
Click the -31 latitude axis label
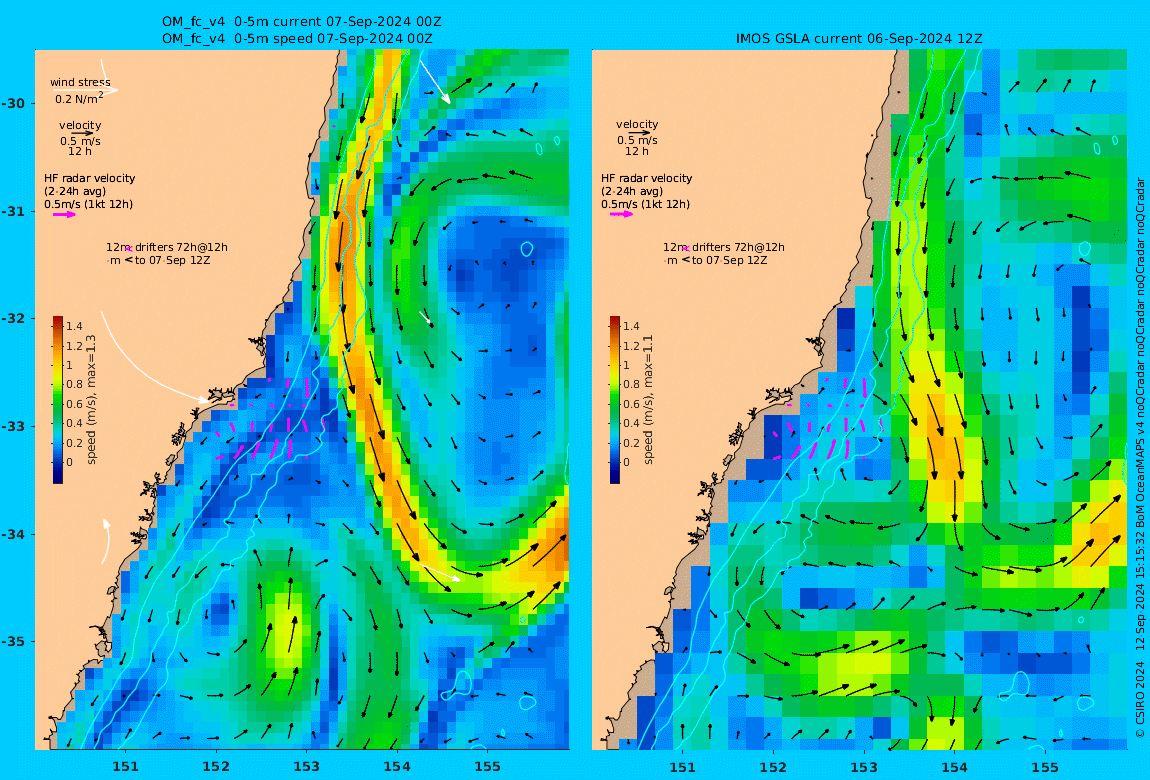[x=15, y=211]
